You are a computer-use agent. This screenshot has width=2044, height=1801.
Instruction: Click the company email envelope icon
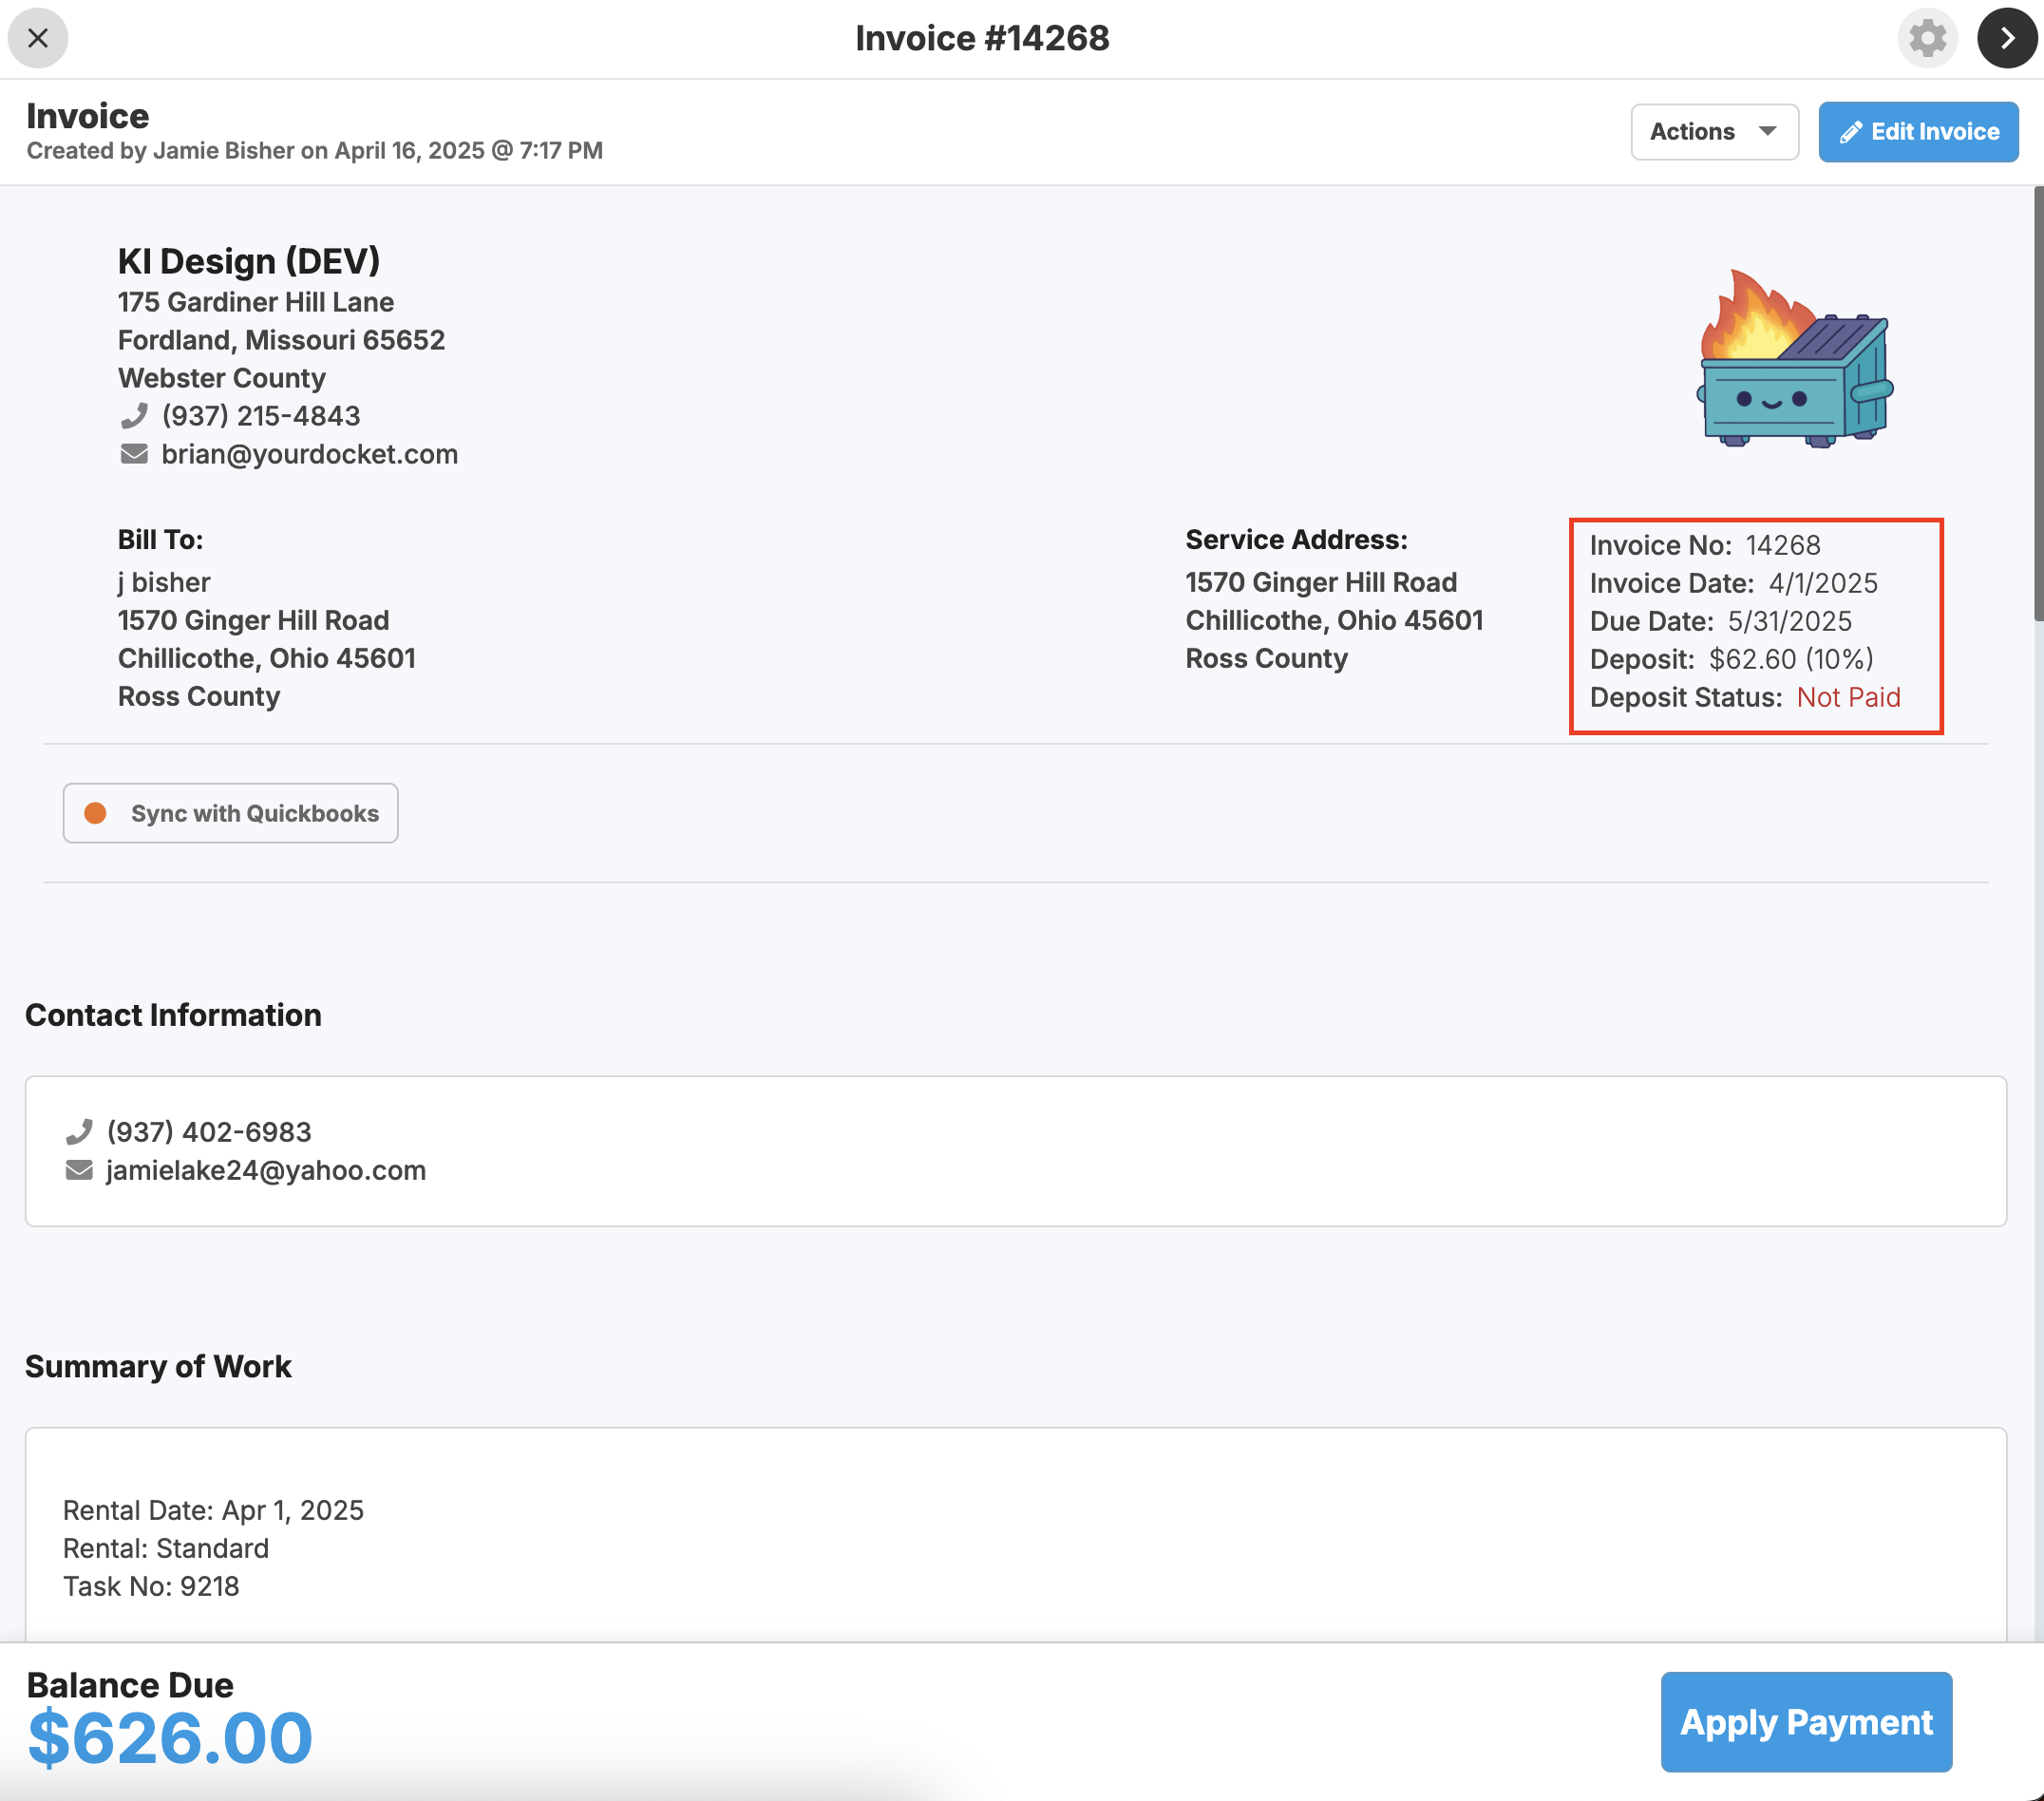tap(134, 454)
